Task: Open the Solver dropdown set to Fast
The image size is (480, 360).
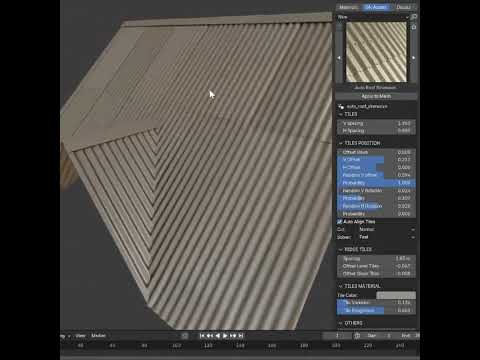Action: 387,237
